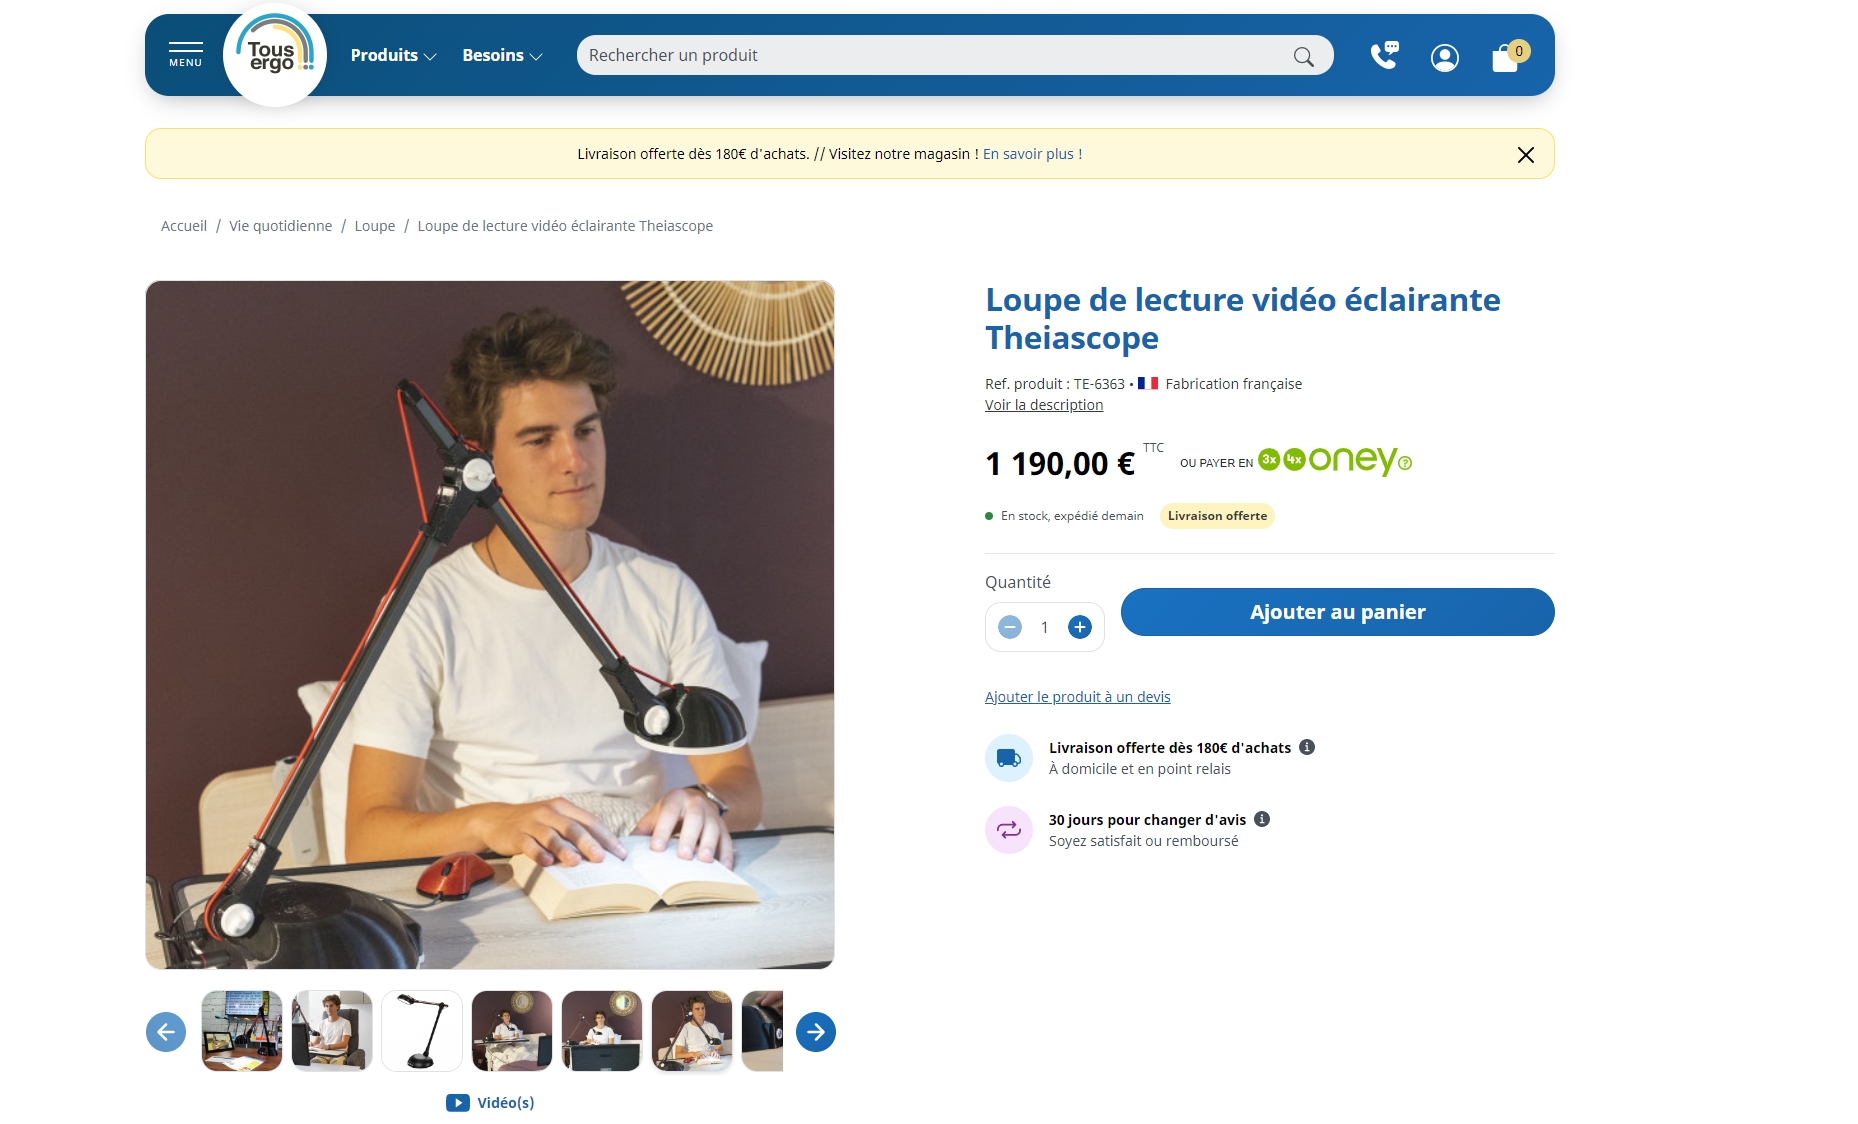Click Voir la description link
The width and height of the screenshot is (1858, 1124).
pos(1044,405)
